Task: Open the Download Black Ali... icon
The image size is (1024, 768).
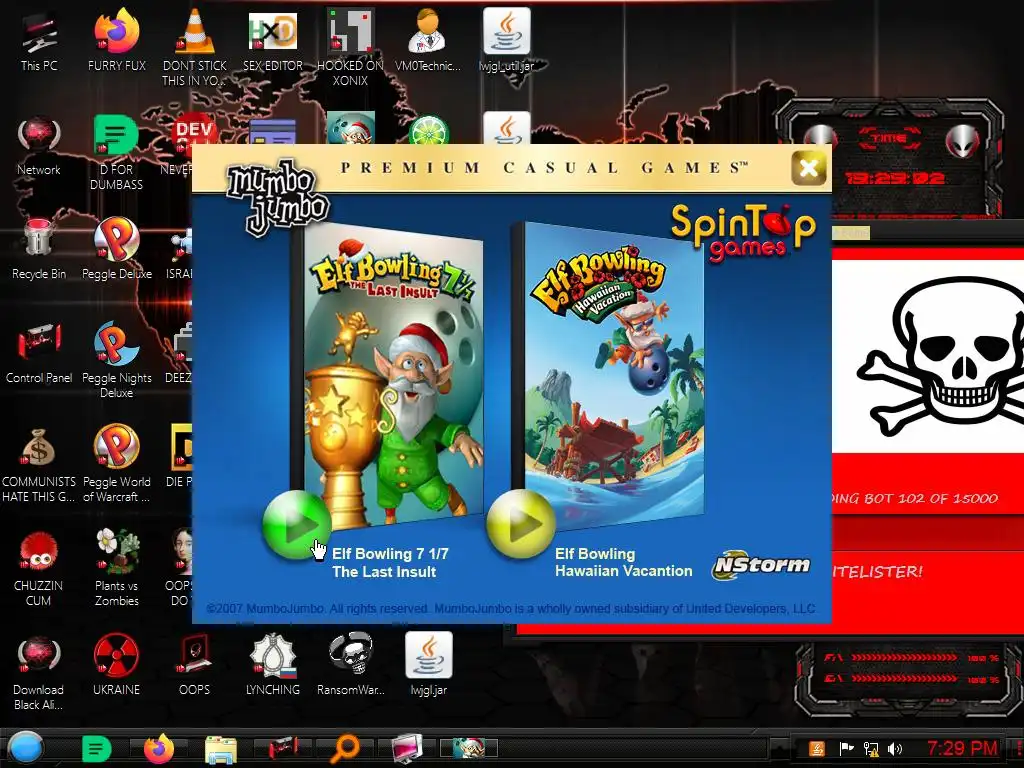Action: pyautogui.click(x=39, y=673)
